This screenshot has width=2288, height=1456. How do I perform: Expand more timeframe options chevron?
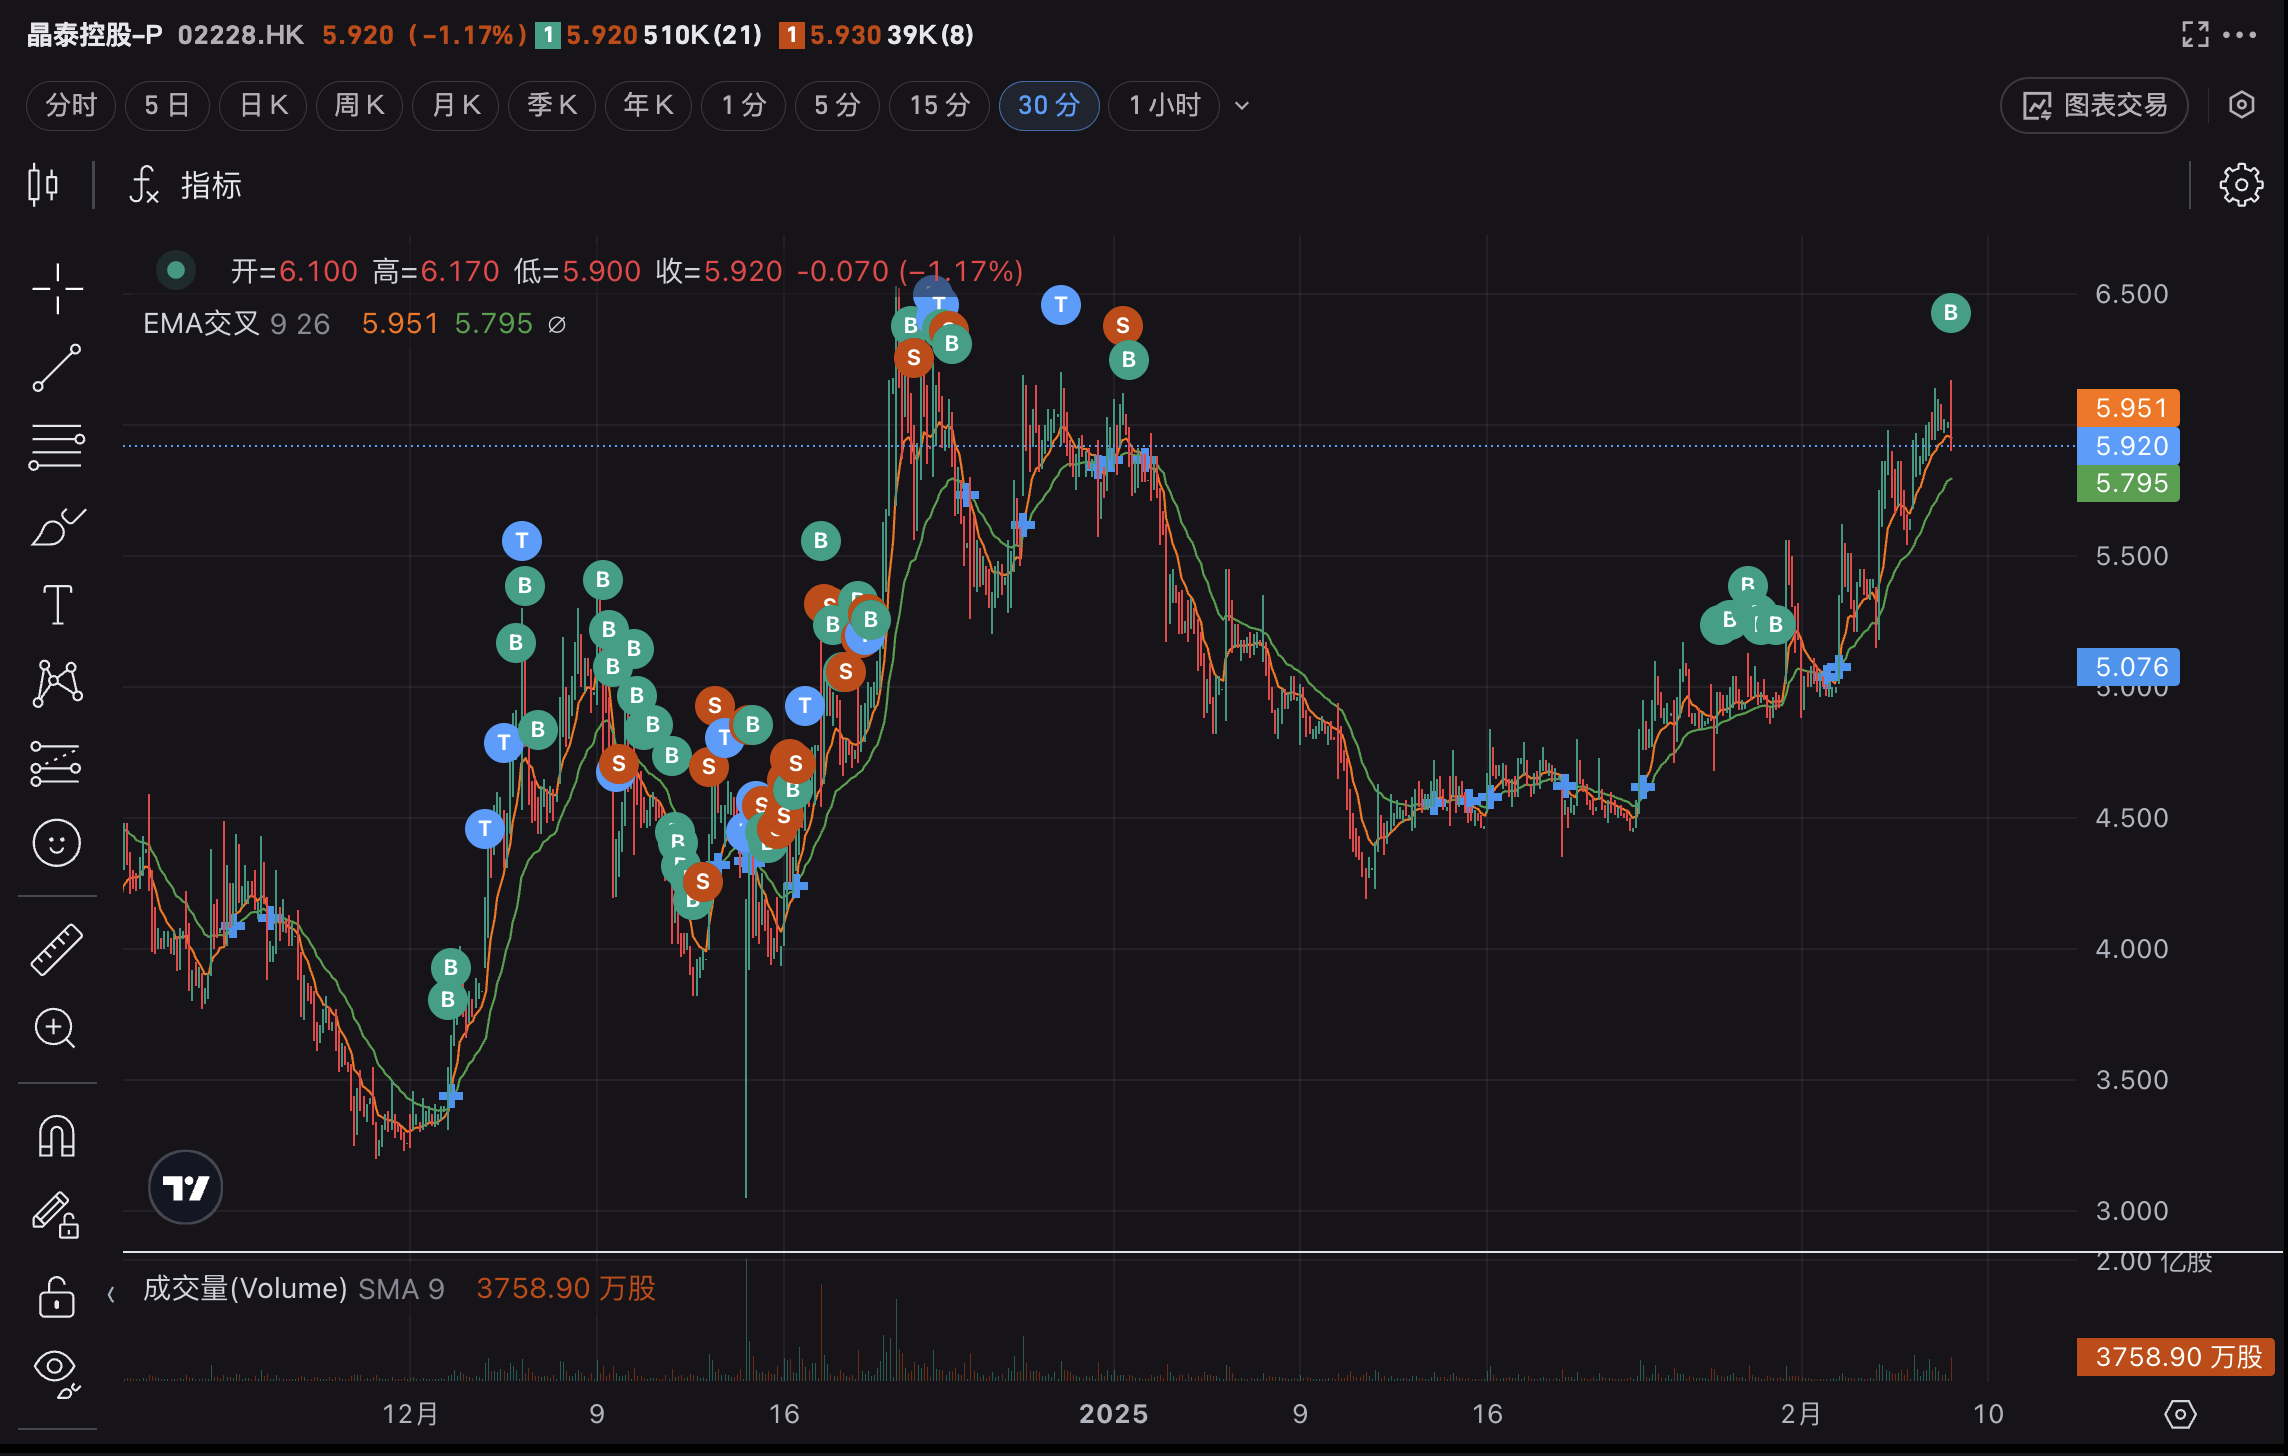click(1242, 106)
